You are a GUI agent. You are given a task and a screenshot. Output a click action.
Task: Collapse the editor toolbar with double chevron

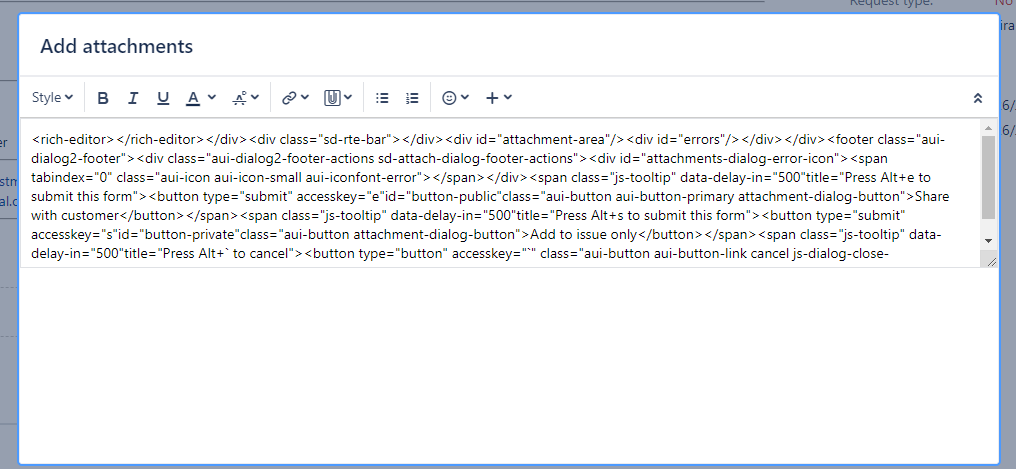tap(978, 98)
